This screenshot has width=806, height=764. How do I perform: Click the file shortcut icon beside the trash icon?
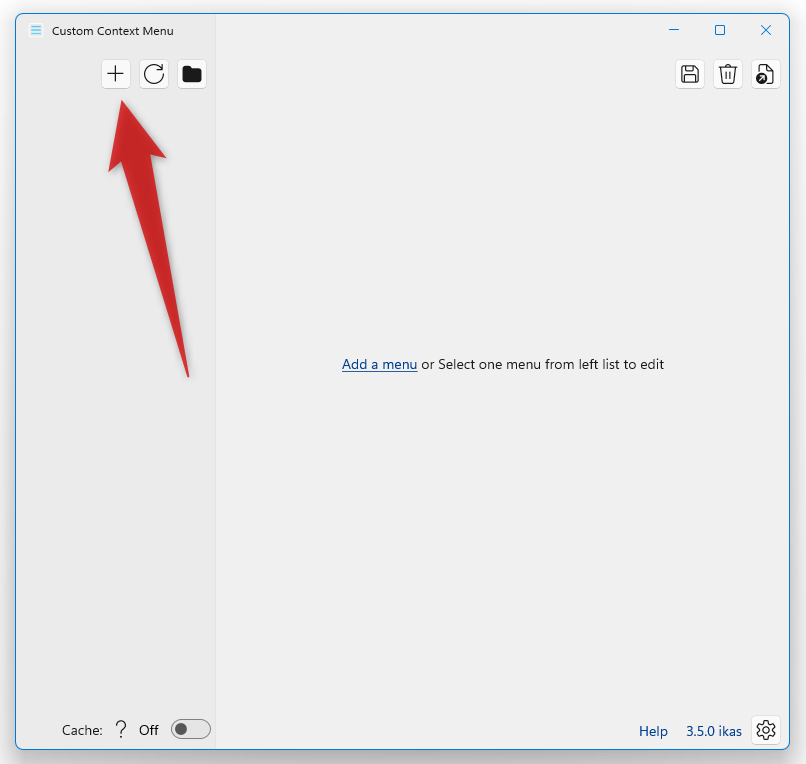(766, 74)
